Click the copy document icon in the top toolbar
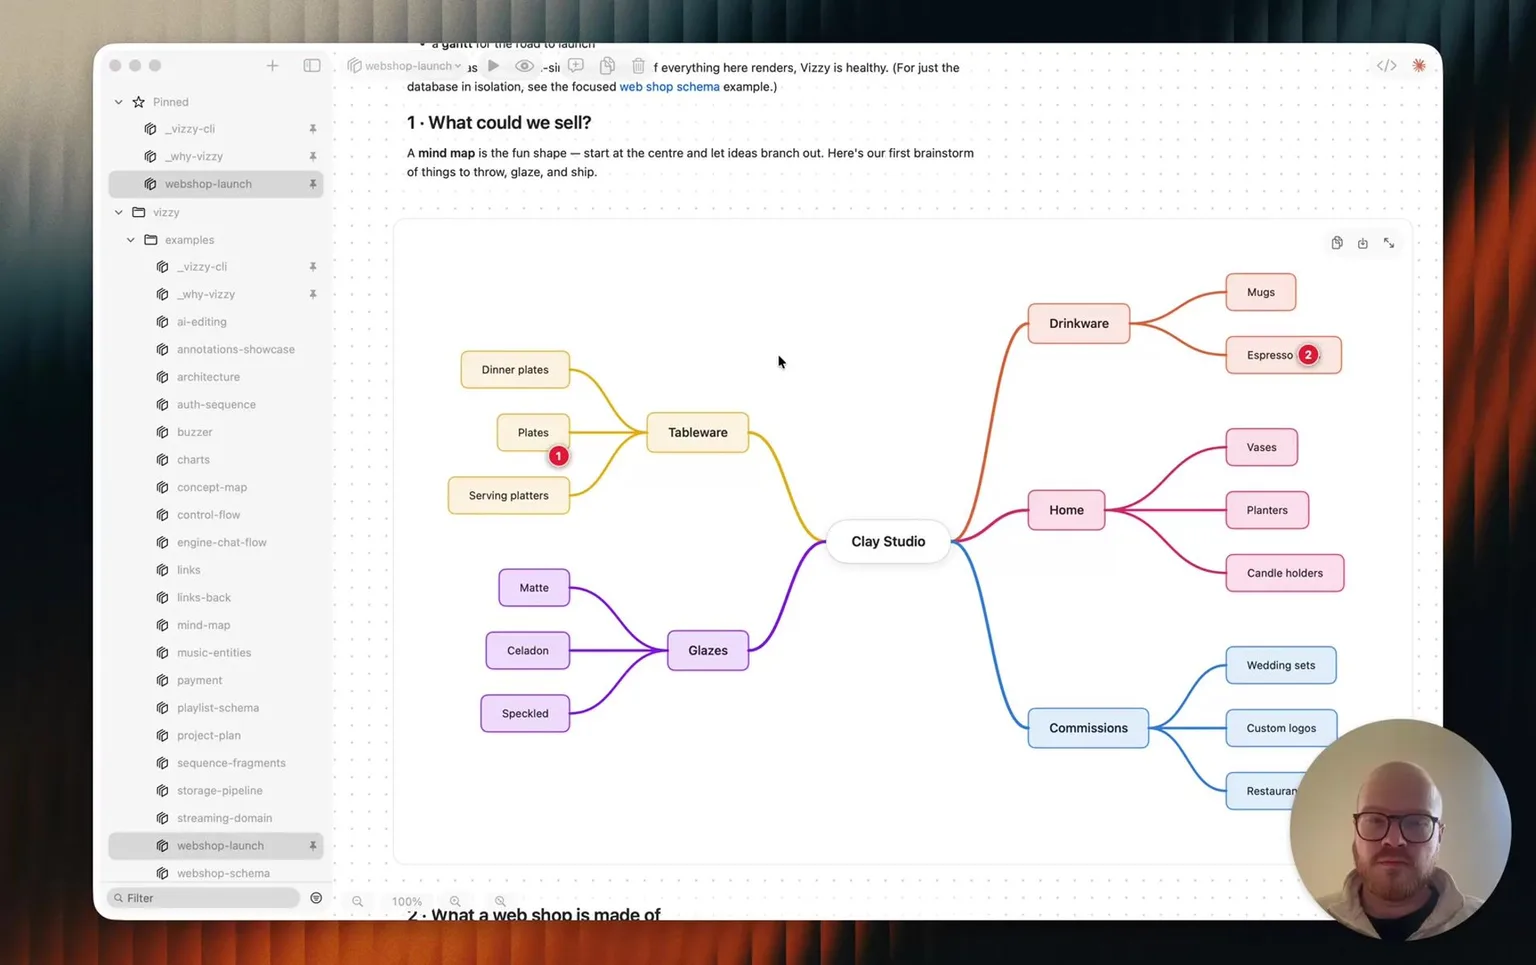This screenshot has height=965, width=1536. 607,66
